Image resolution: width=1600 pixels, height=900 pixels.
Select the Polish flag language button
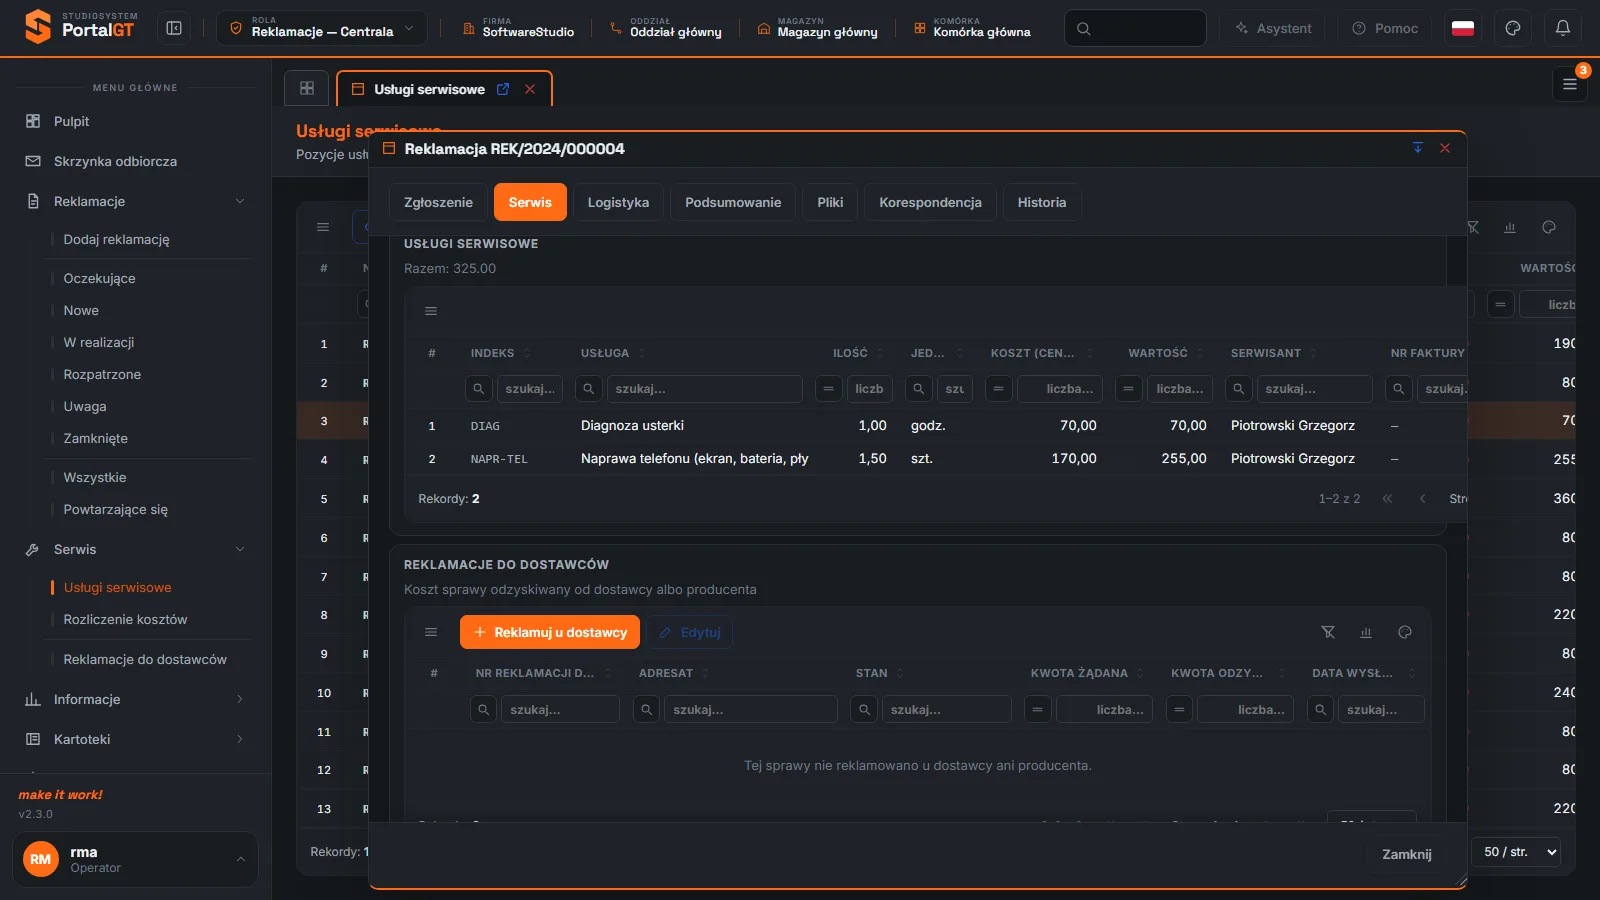tap(1463, 28)
